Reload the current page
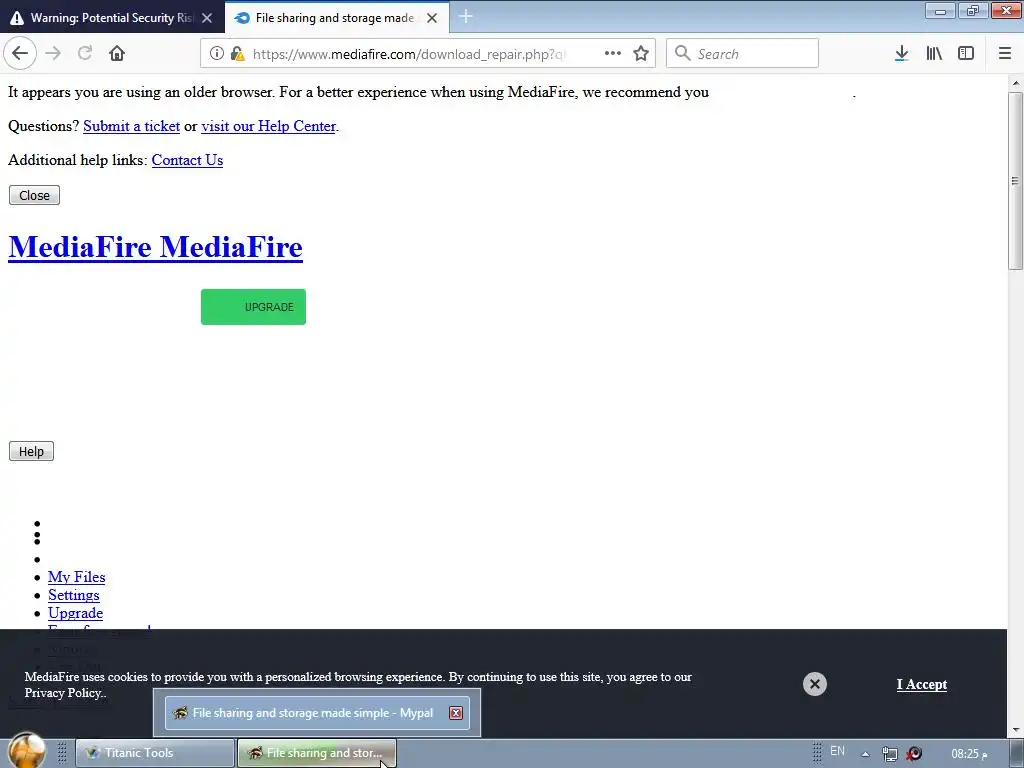 point(85,54)
